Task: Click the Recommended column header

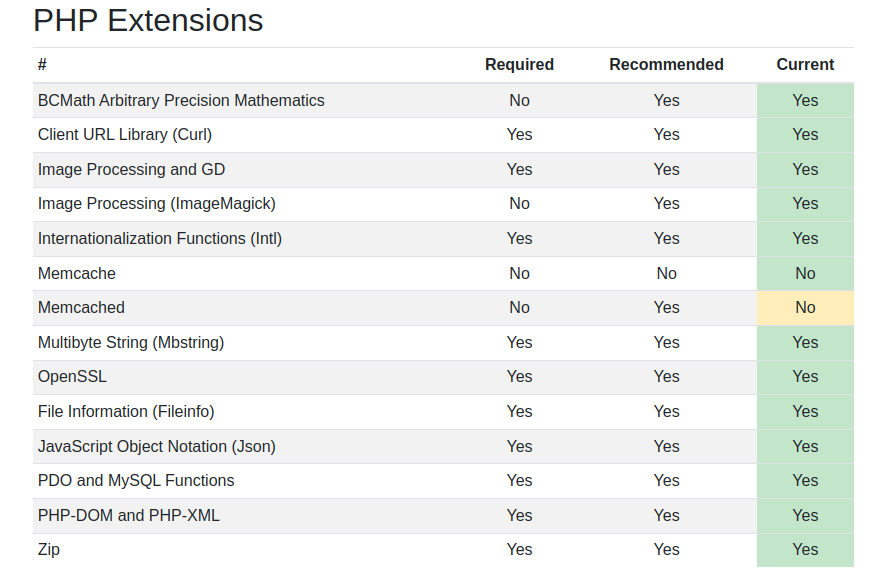Action: pyautogui.click(x=666, y=65)
